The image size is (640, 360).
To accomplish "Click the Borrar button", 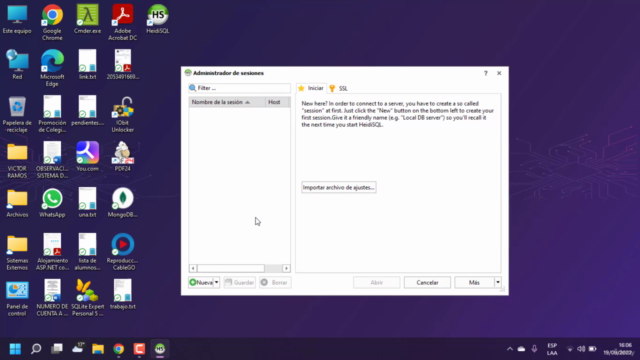I will pyautogui.click(x=275, y=282).
